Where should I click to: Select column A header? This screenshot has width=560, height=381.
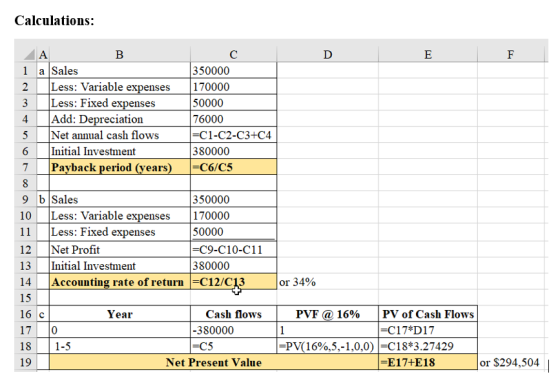[x=43, y=55]
